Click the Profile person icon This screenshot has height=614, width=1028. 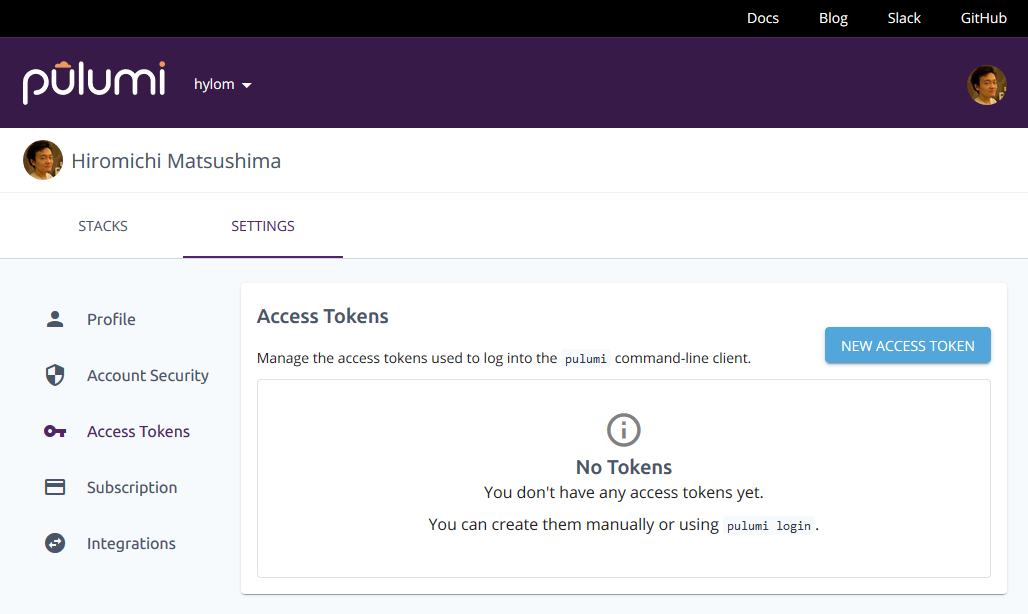coord(55,319)
